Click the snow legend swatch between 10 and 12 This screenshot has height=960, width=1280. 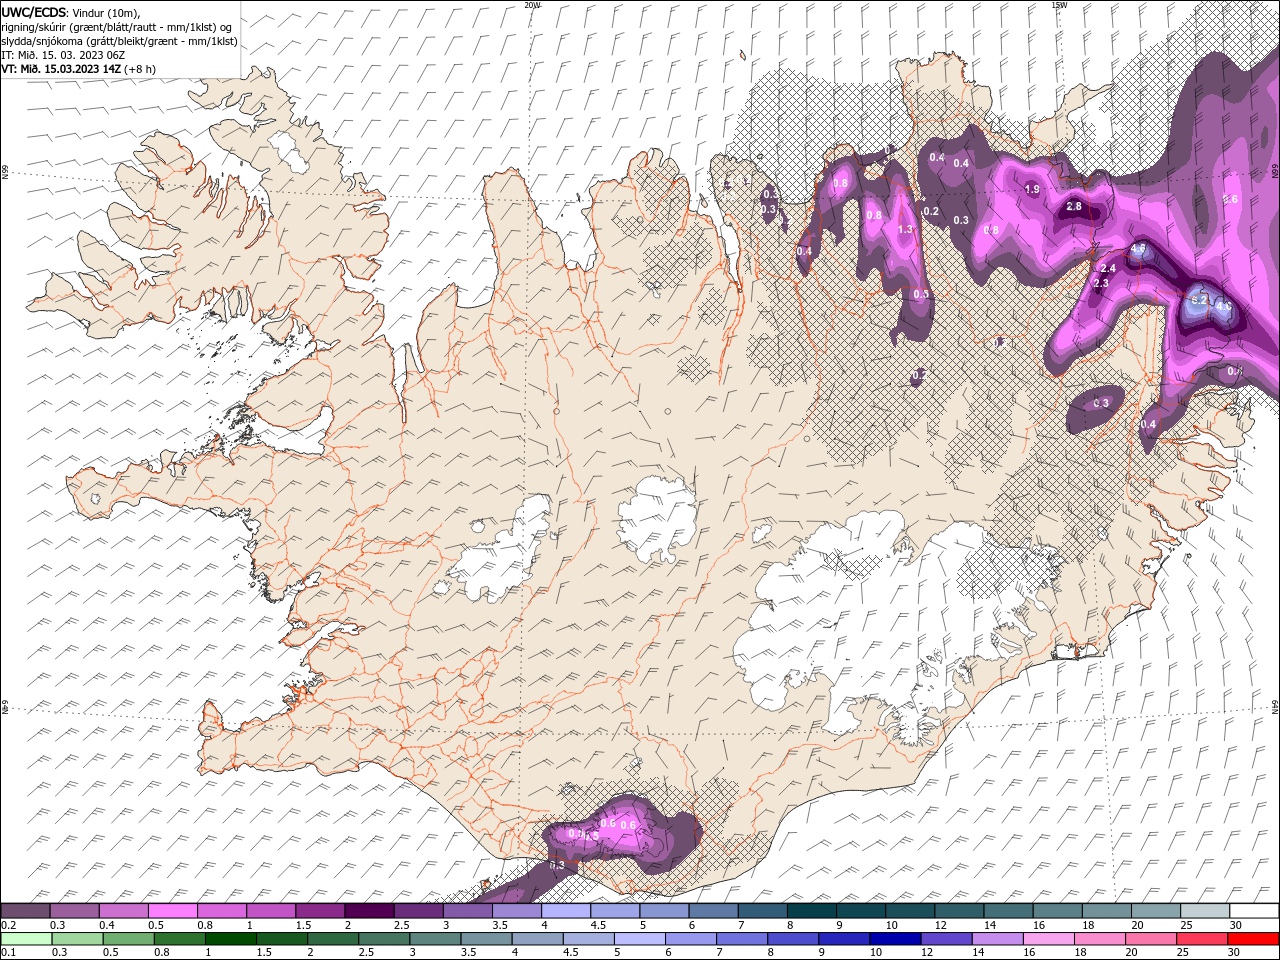910,911
